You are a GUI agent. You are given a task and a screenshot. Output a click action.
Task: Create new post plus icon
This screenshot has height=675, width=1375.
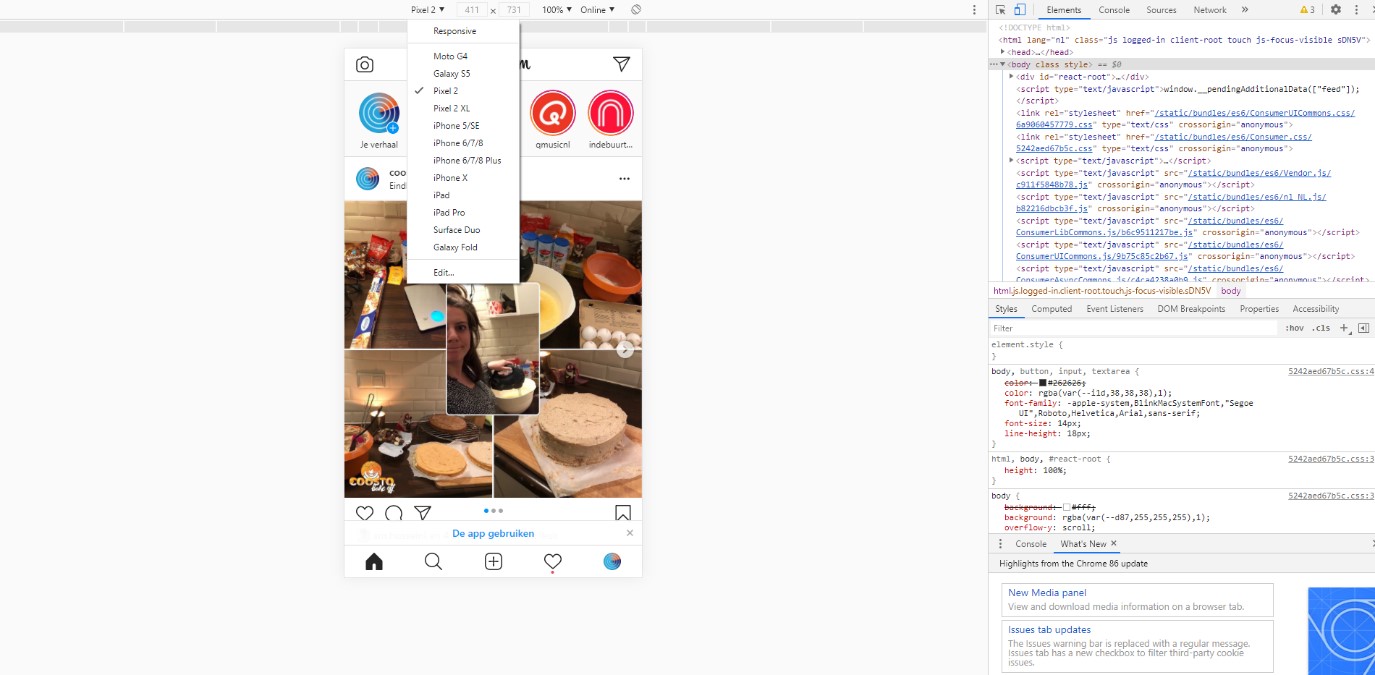pyautogui.click(x=493, y=562)
